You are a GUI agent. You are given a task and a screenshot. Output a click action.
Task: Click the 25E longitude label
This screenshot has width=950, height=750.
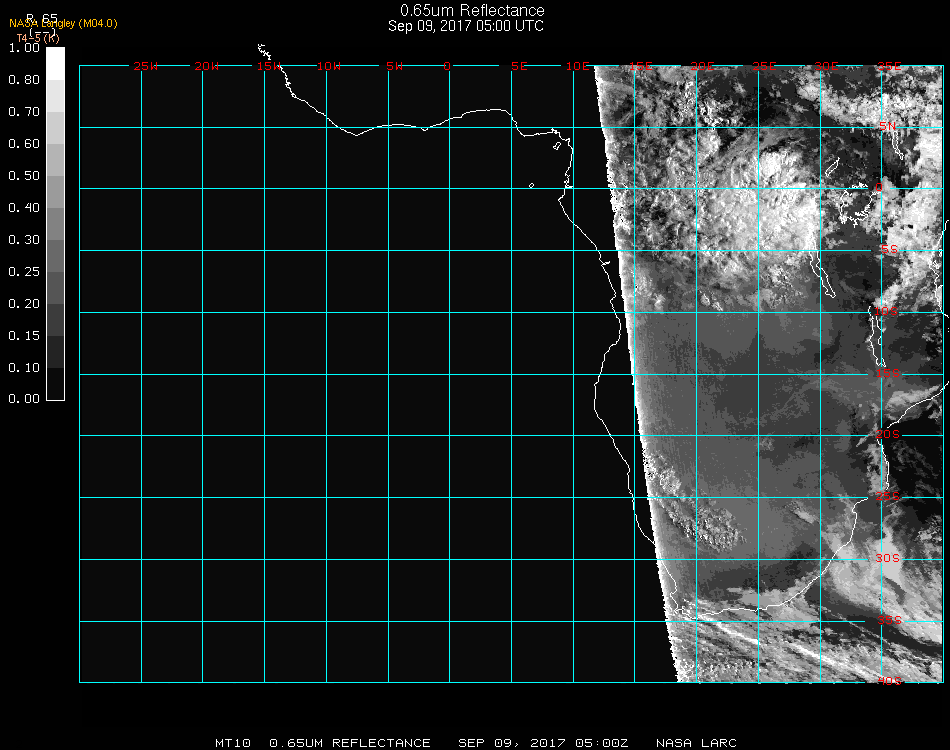765,66
